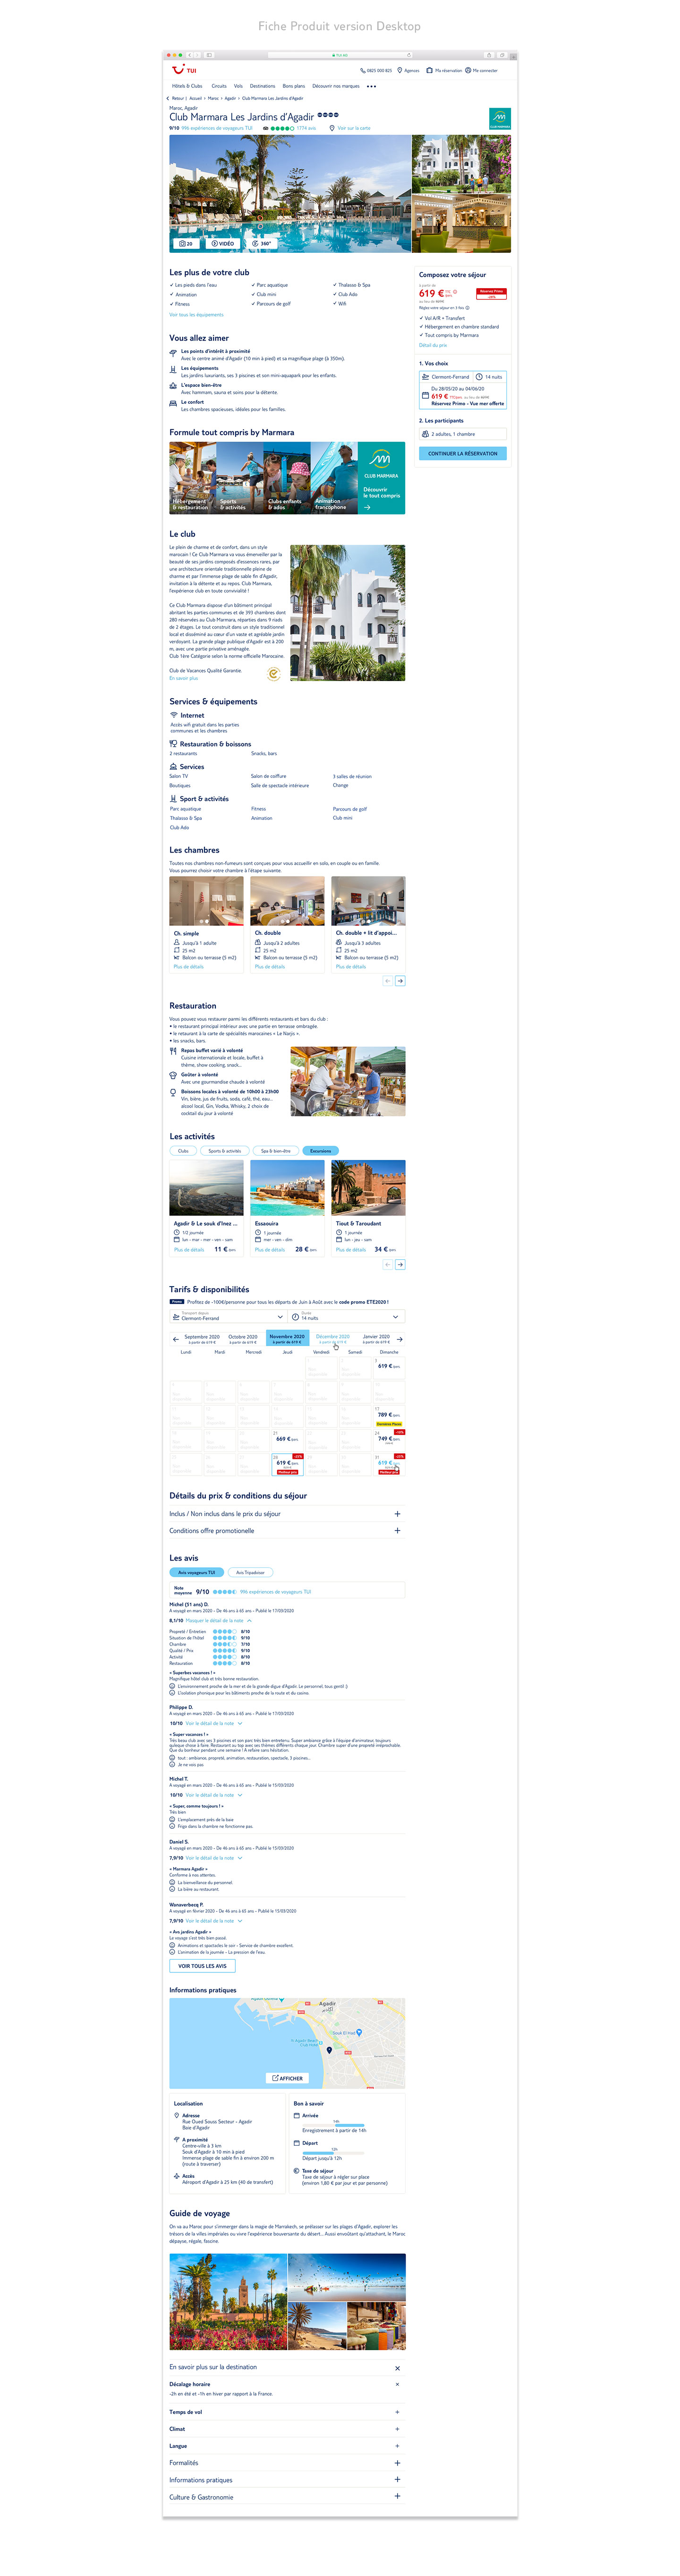The image size is (680, 2576).
Task: Click the 2 adultes, 1 chambre participants field
Action: (x=463, y=434)
